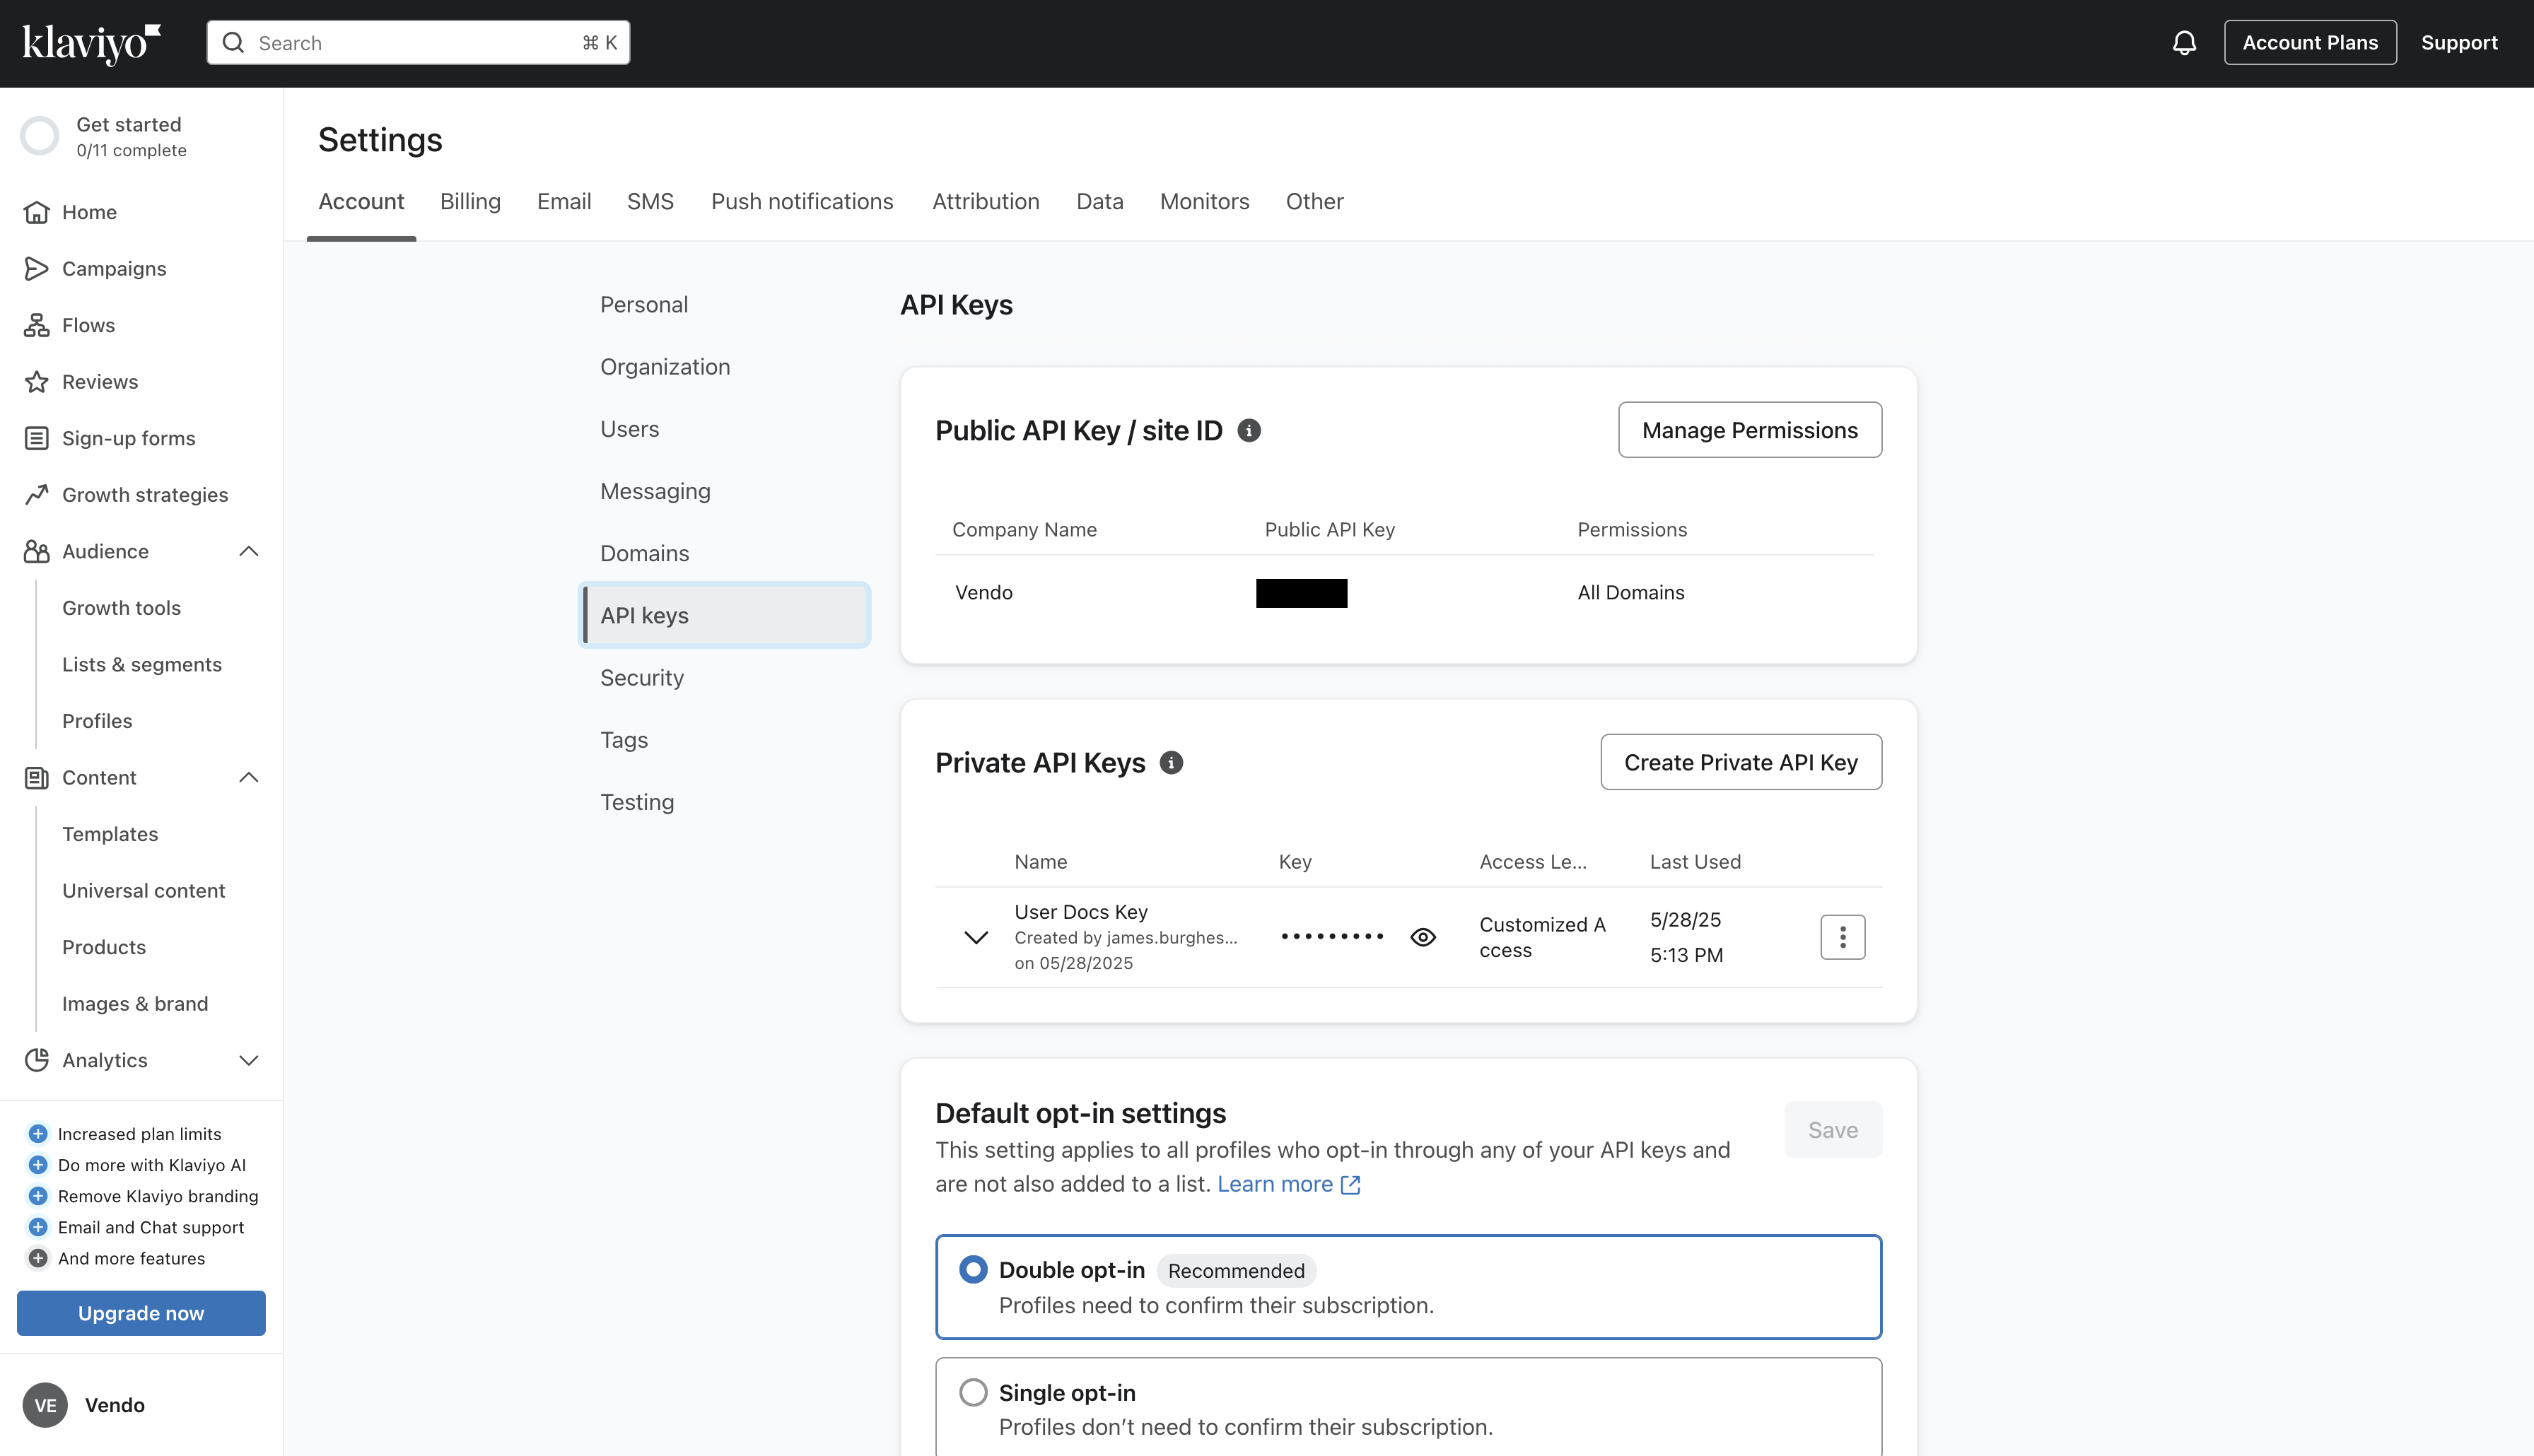The image size is (2534, 1456).
Task: Open the notifications bell
Action: (x=2184, y=43)
